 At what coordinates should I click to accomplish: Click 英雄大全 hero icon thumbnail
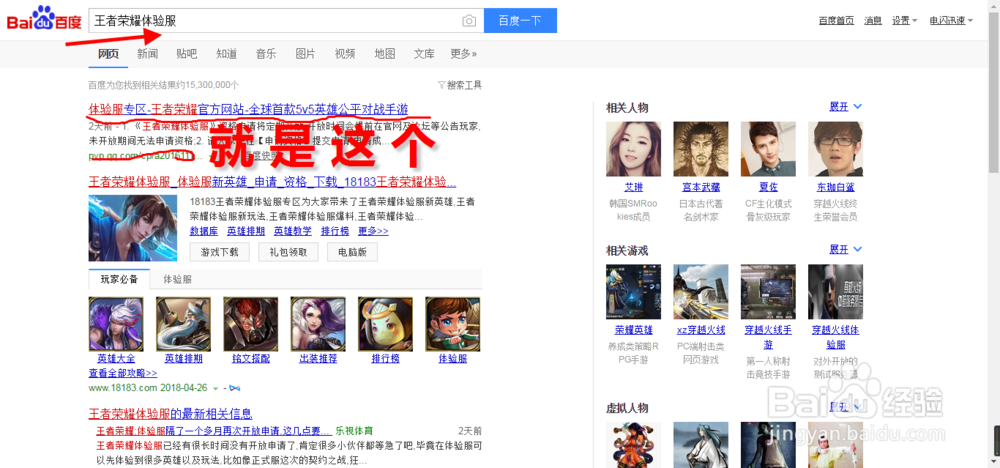coord(116,324)
